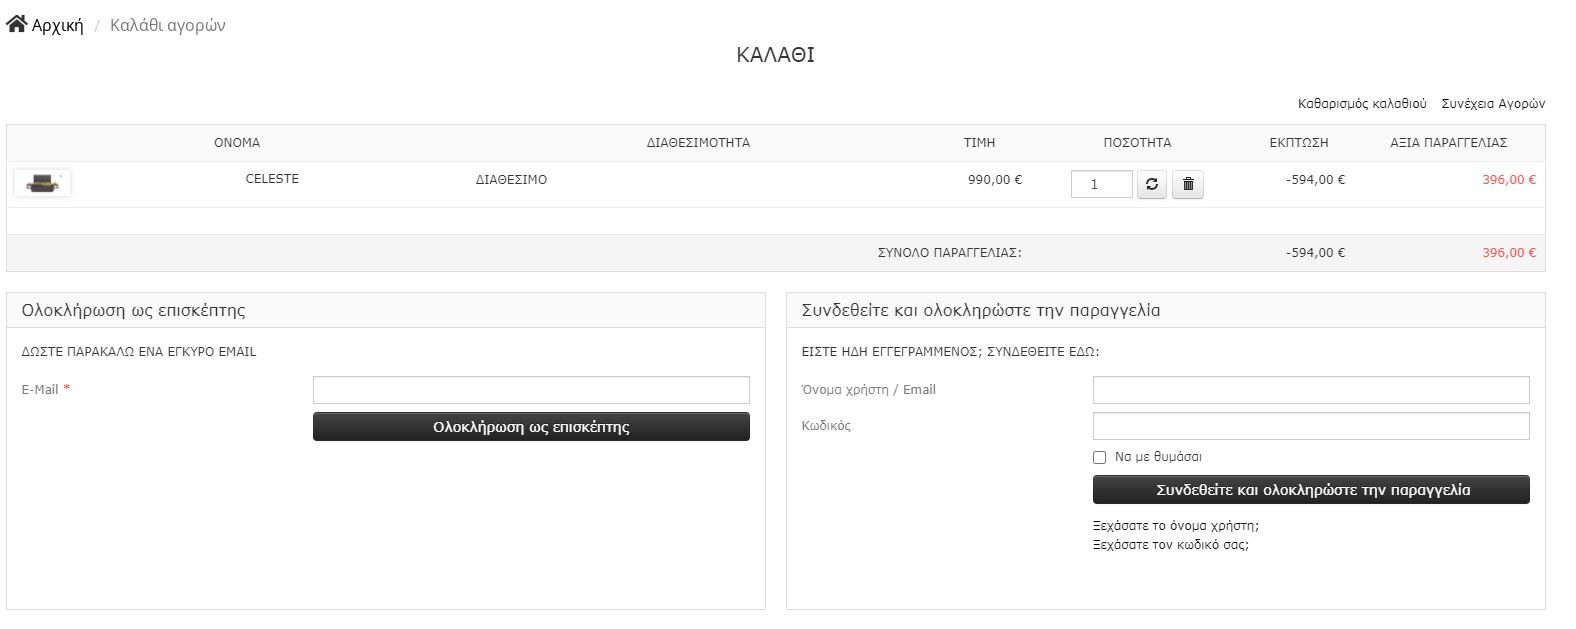Focus the Όνομα χρήστη / Email field
Screen dimensions: 1576x629
[x=1311, y=390]
